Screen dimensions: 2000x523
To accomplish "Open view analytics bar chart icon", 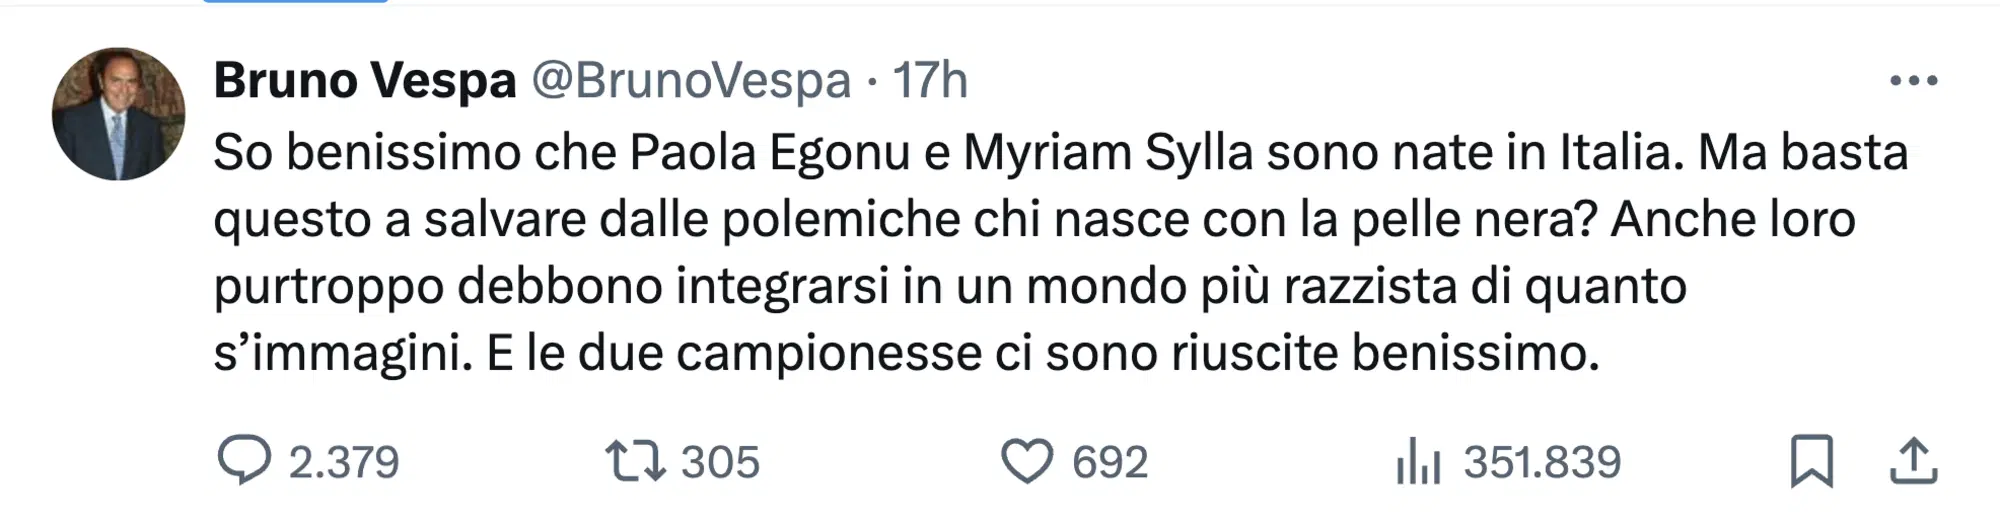I will coord(1418,463).
